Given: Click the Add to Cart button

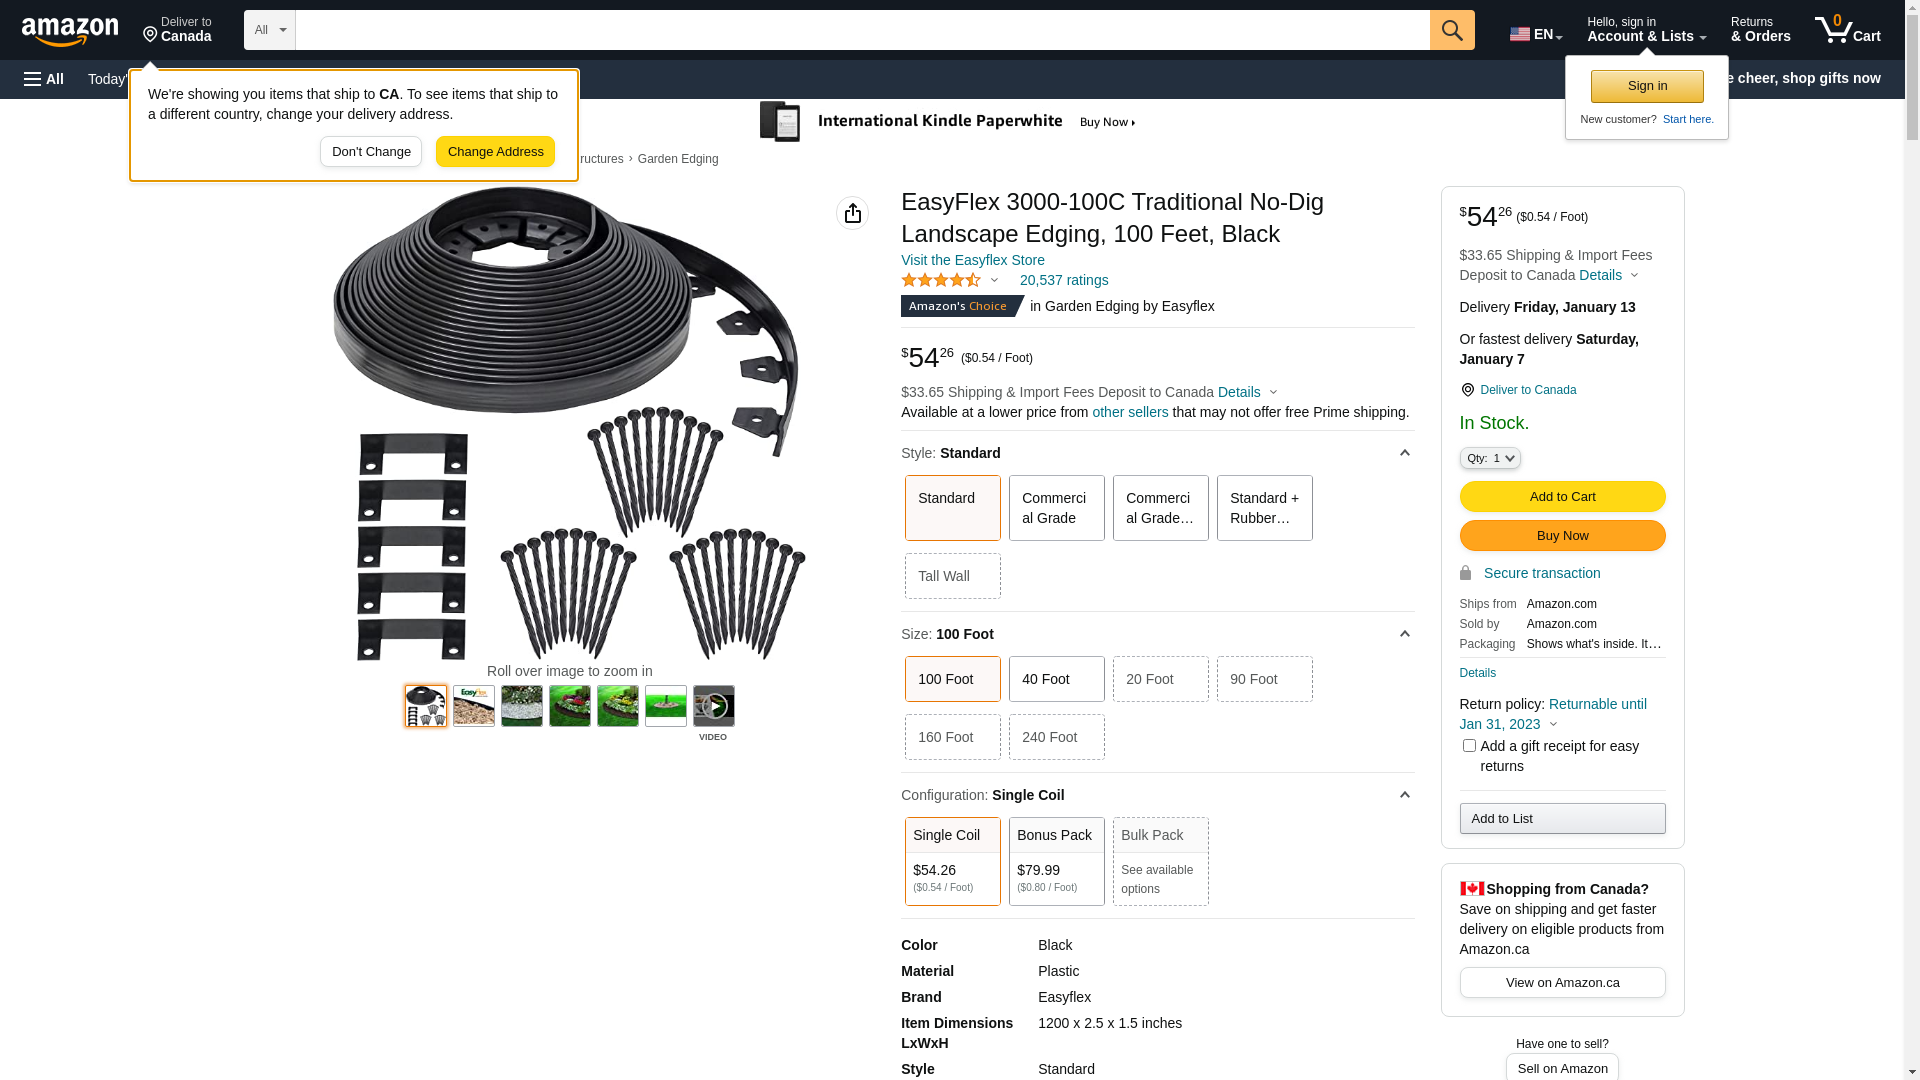Looking at the screenshot, I should [1562, 497].
